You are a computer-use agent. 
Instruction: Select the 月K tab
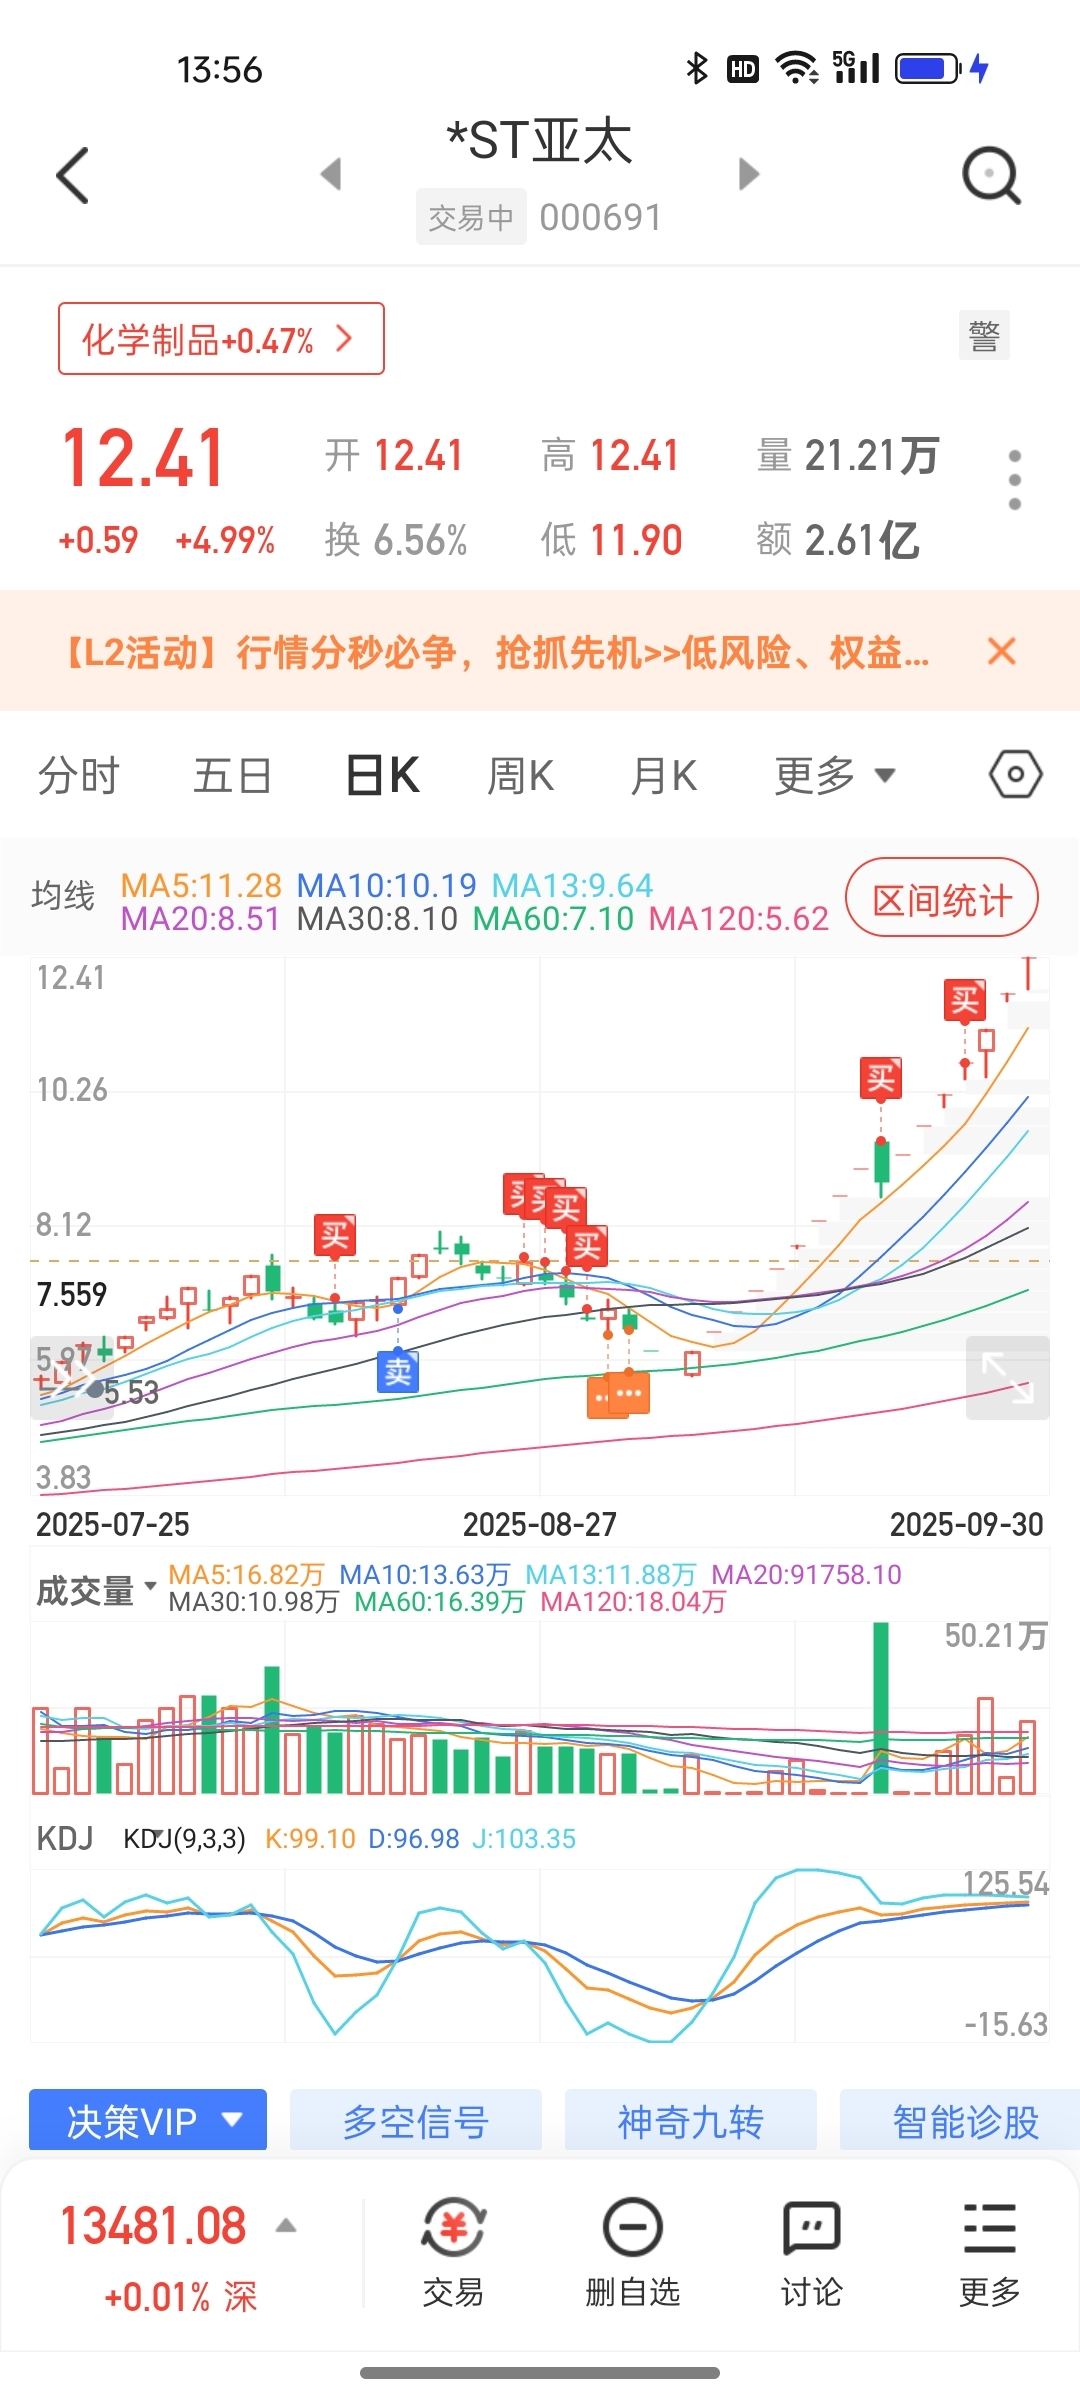[664, 776]
